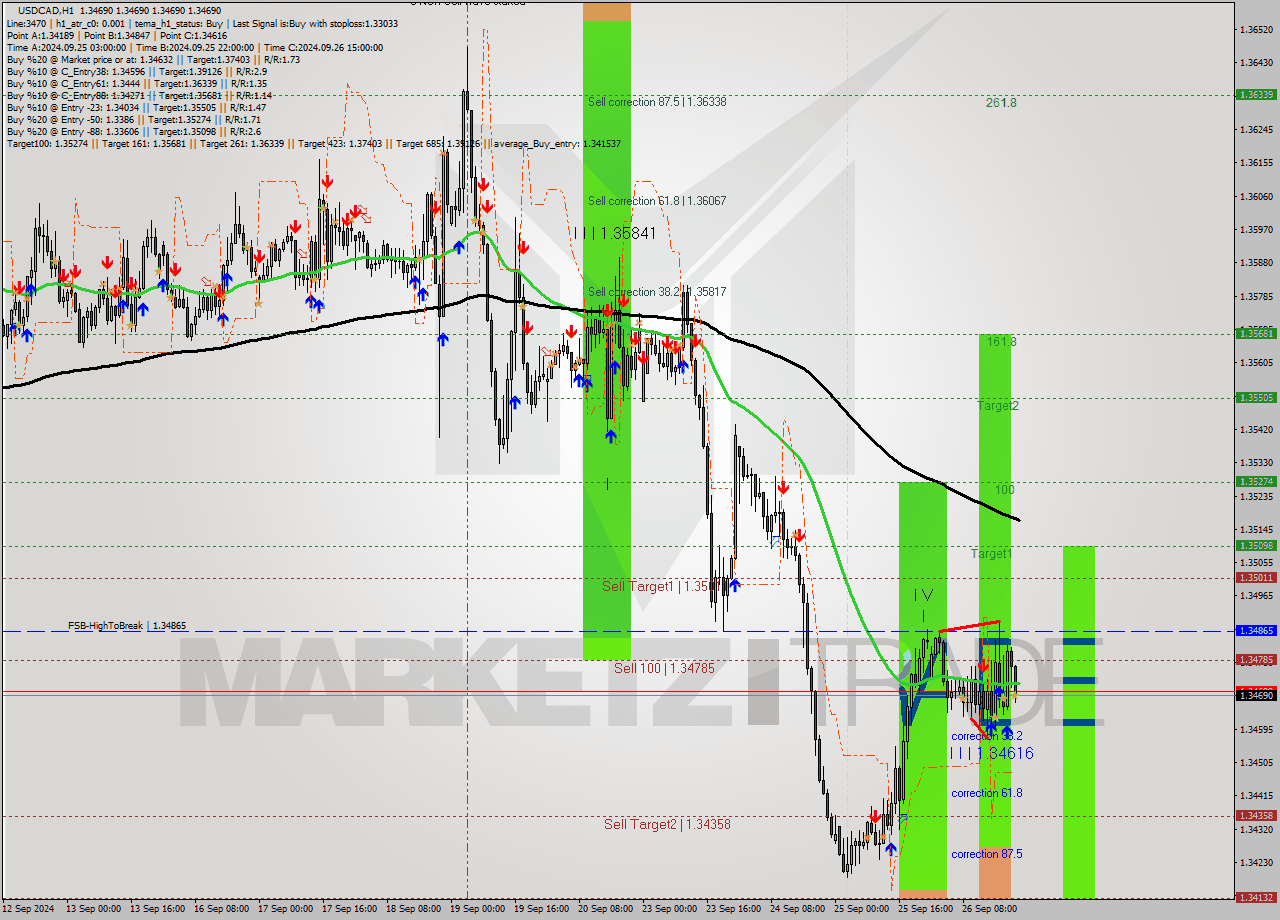Click the '26 Sep 08:00' time axis label
1280x920 pixels.
click(989, 909)
